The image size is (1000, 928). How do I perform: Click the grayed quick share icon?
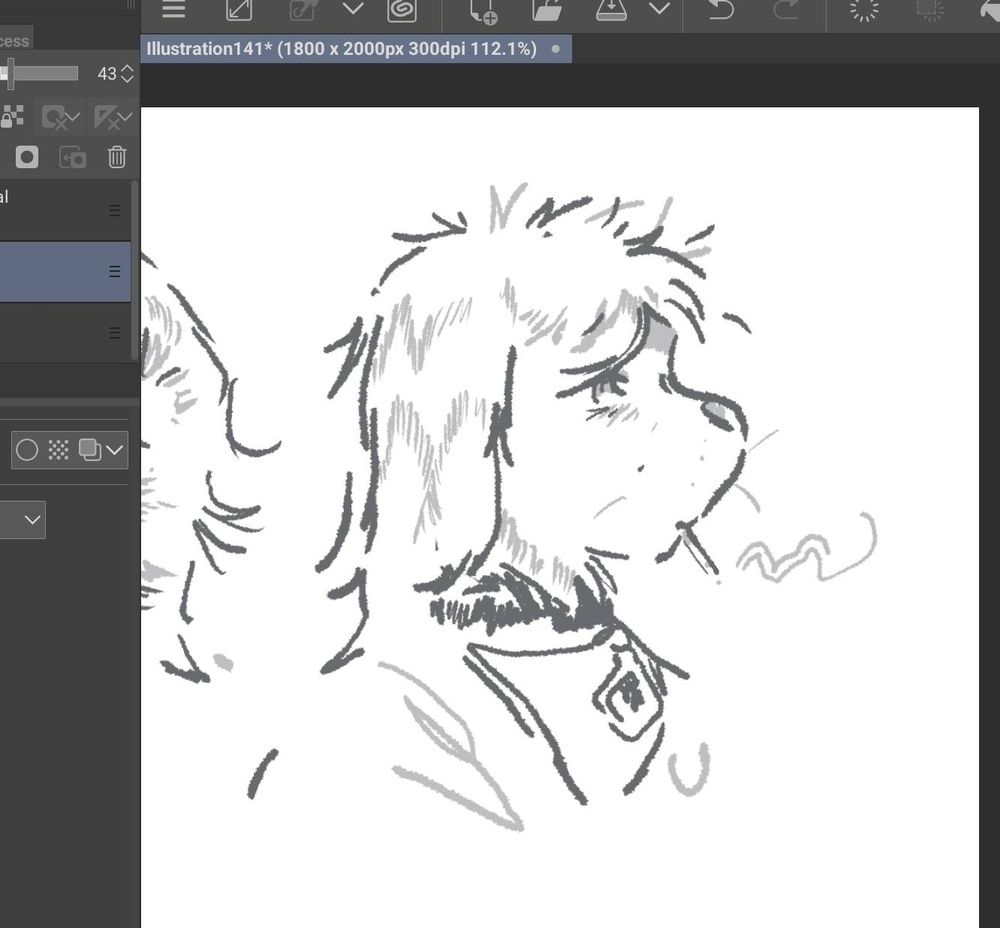(x=302, y=10)
